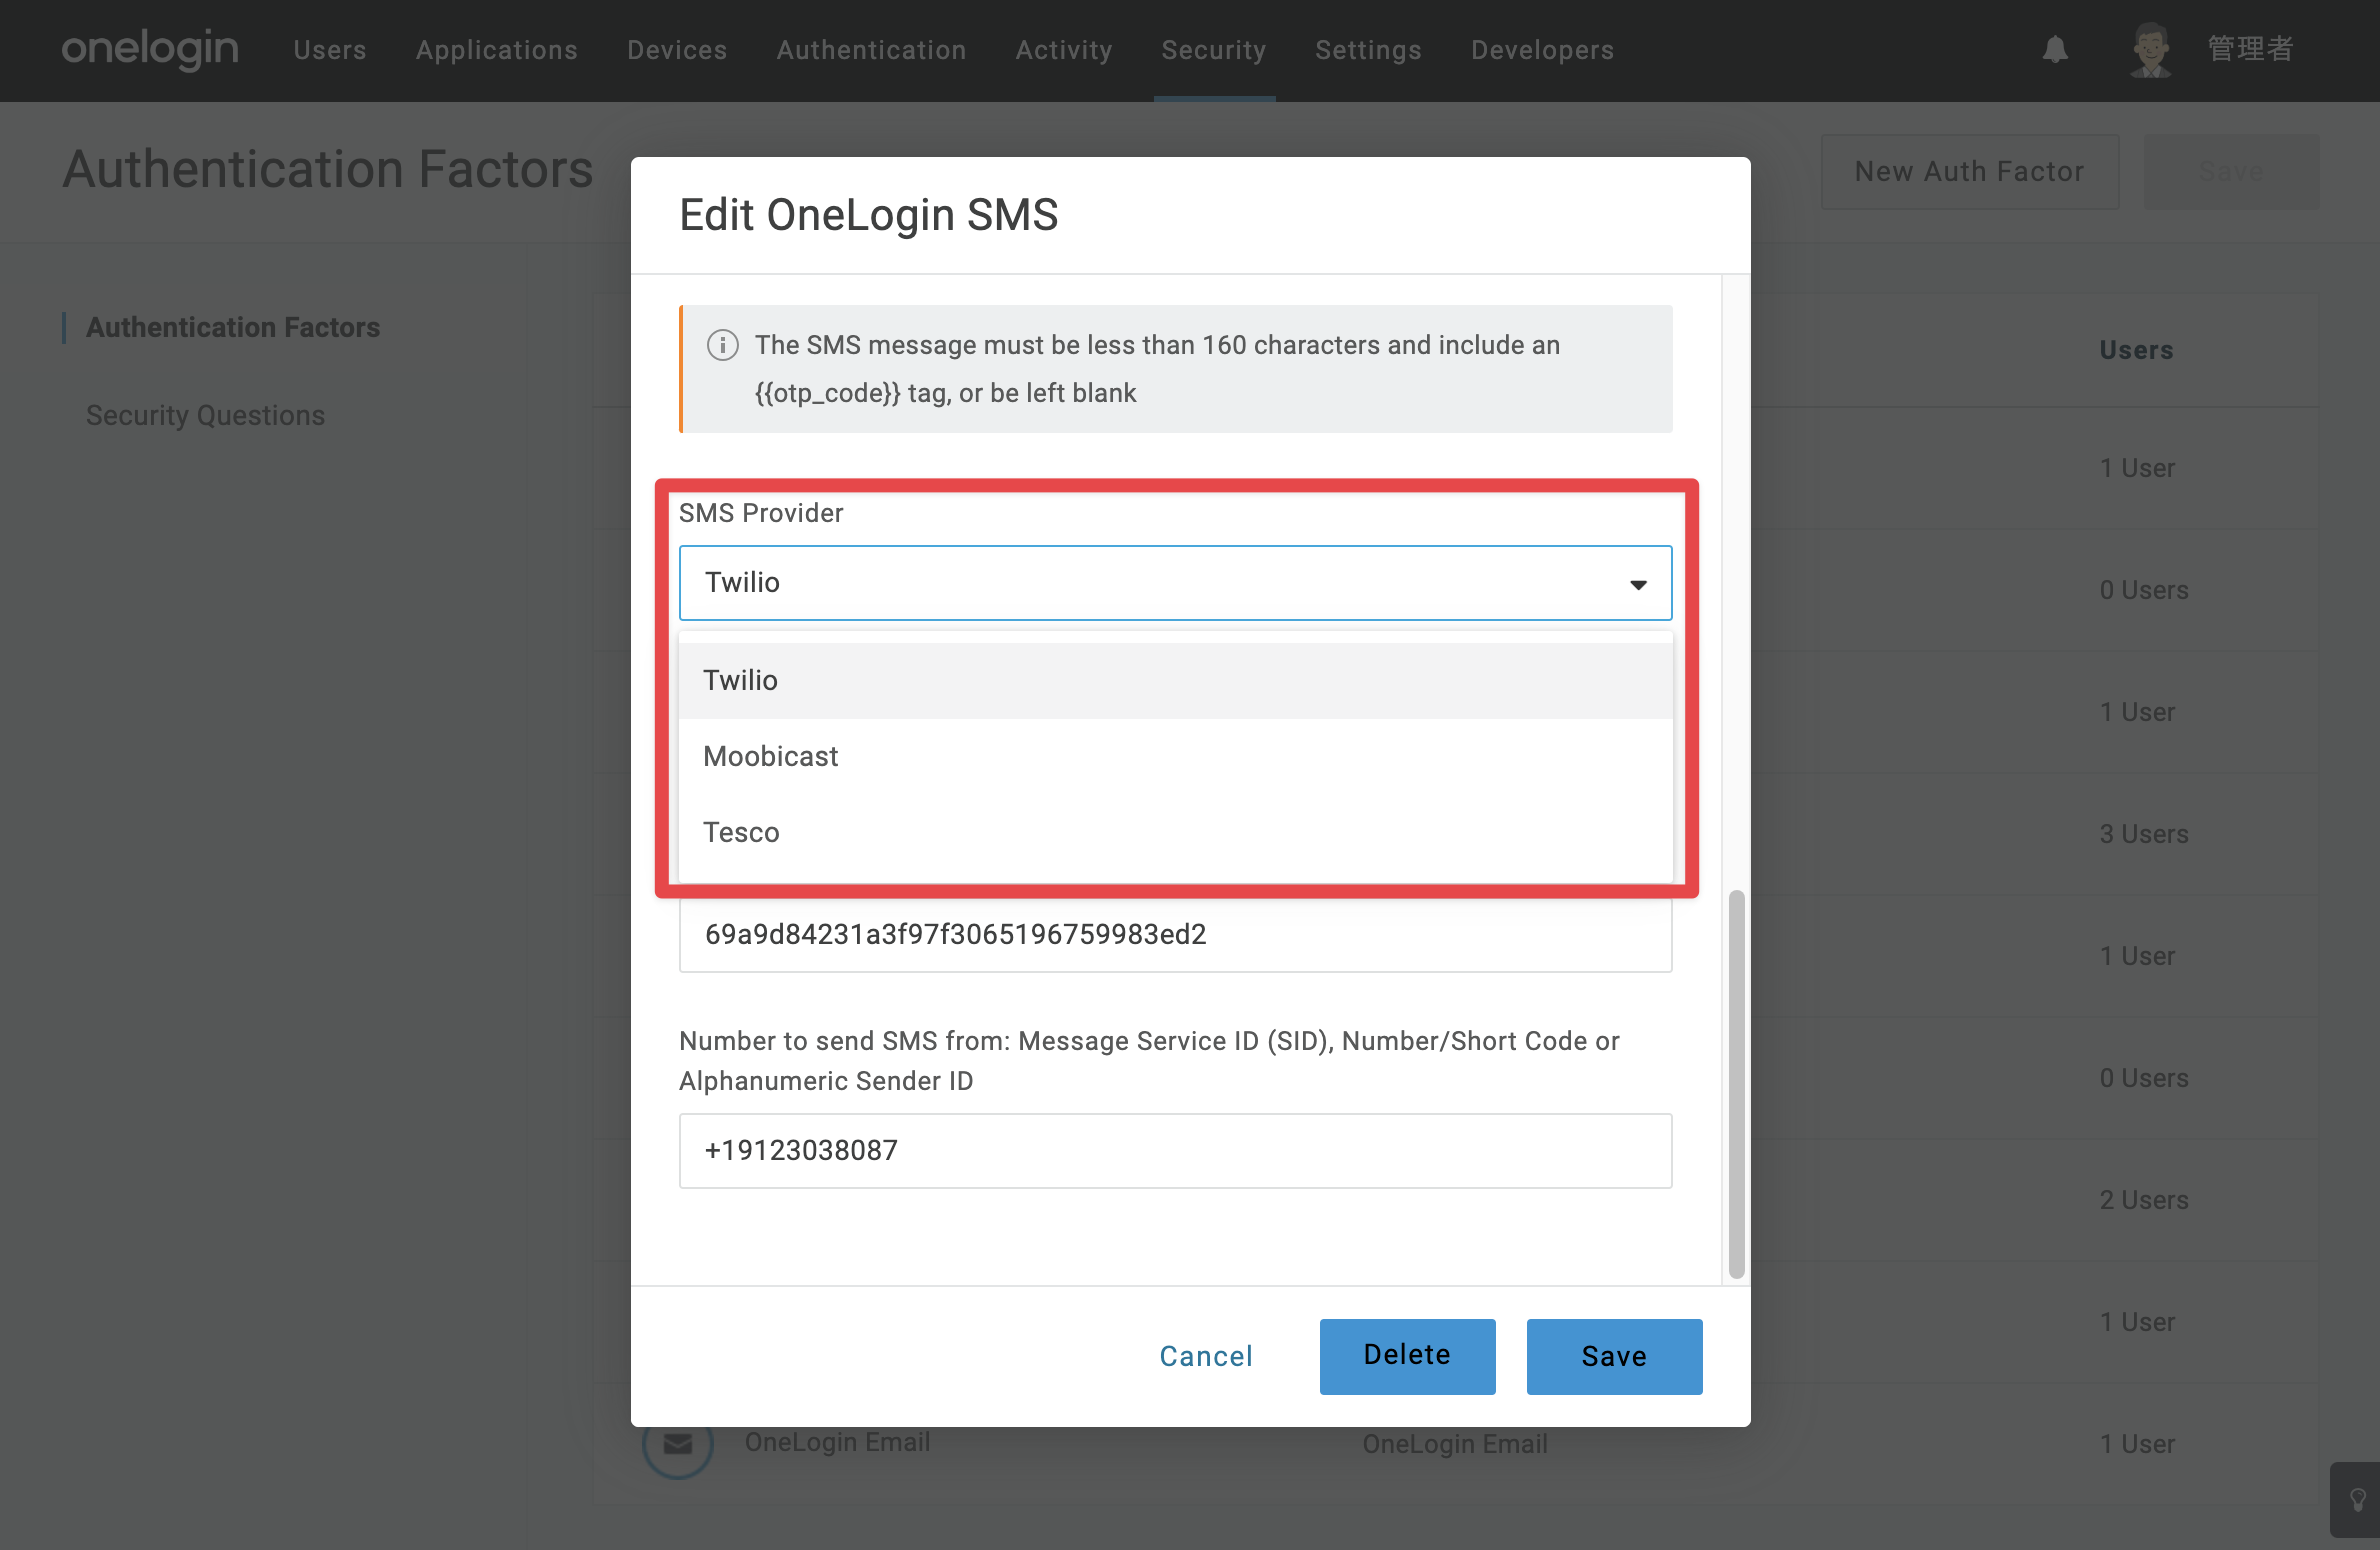Viewport: 2380px width, 1550px height.
Task: Click the page-level Save button behind dialog
Action: pos(2231,172)
